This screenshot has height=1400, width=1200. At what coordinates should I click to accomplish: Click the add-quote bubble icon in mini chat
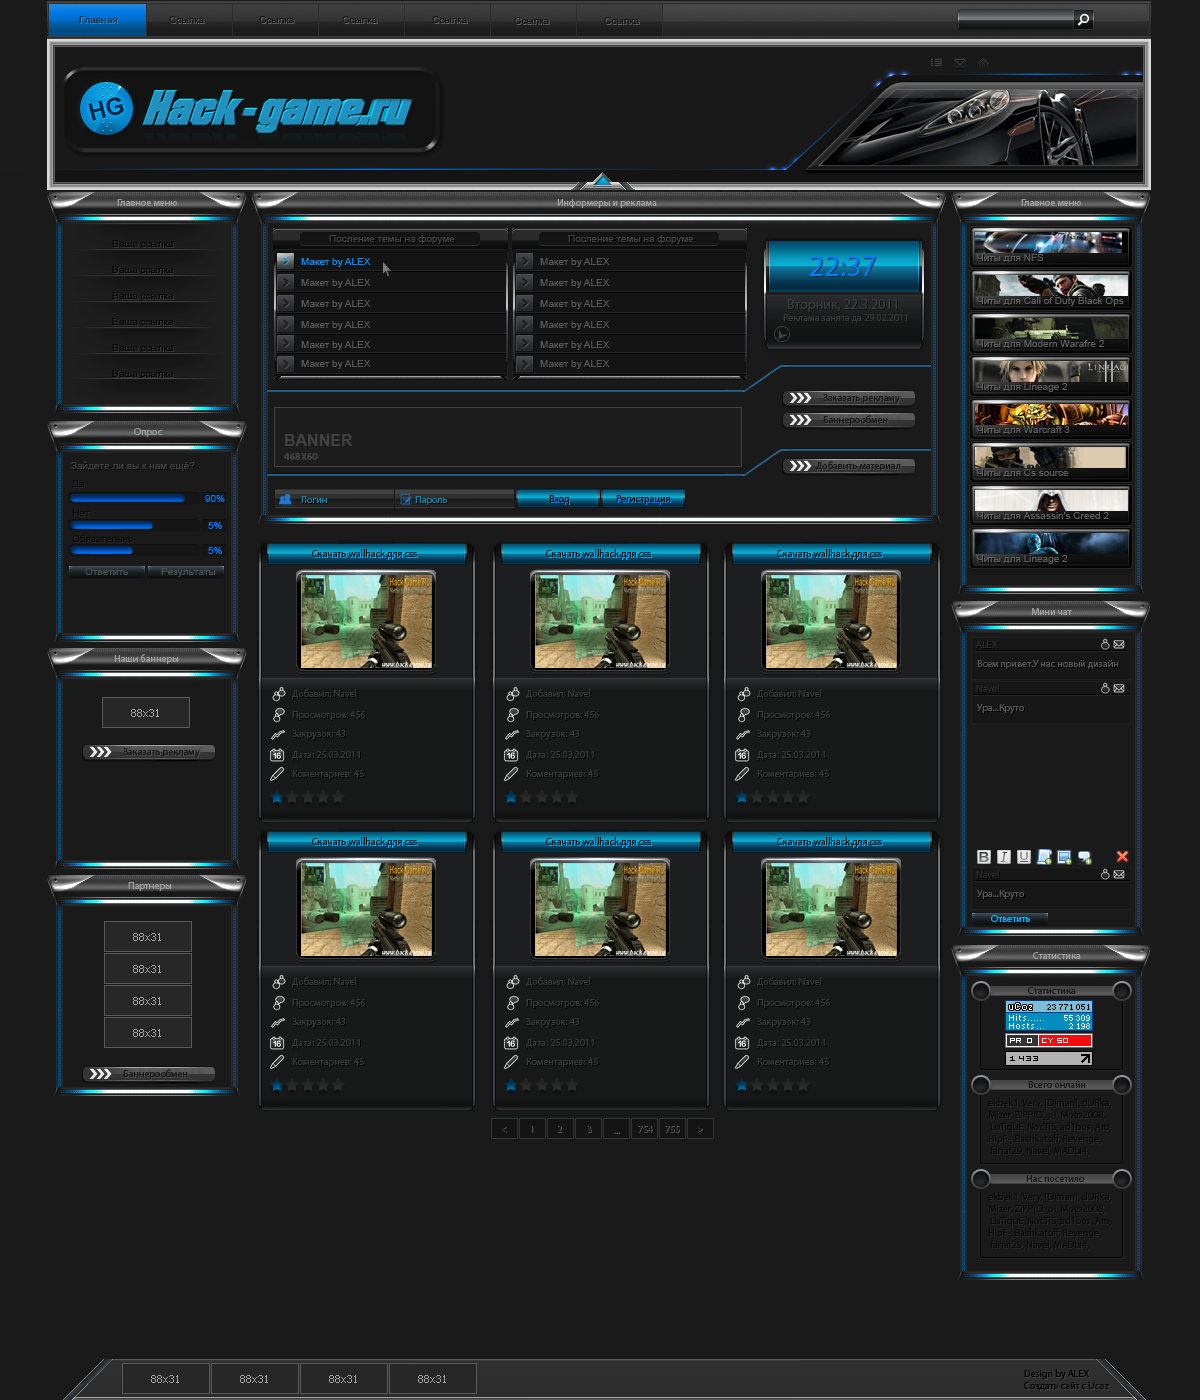(1085, 857)
